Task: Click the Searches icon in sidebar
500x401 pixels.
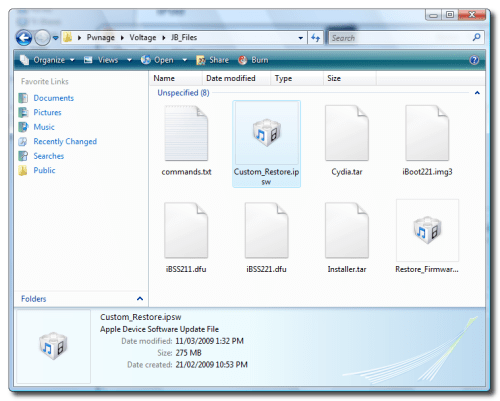Action: tap(23, 156)
